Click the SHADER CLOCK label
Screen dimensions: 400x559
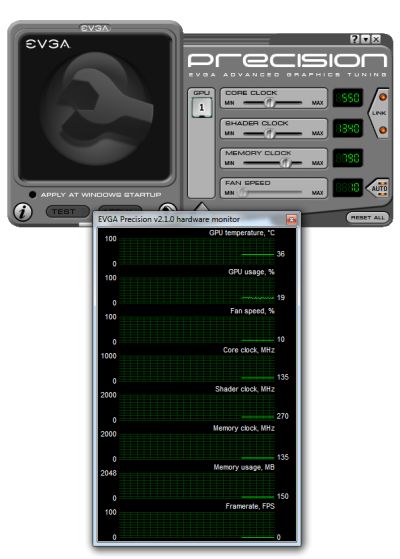click(x=257, y=123)
